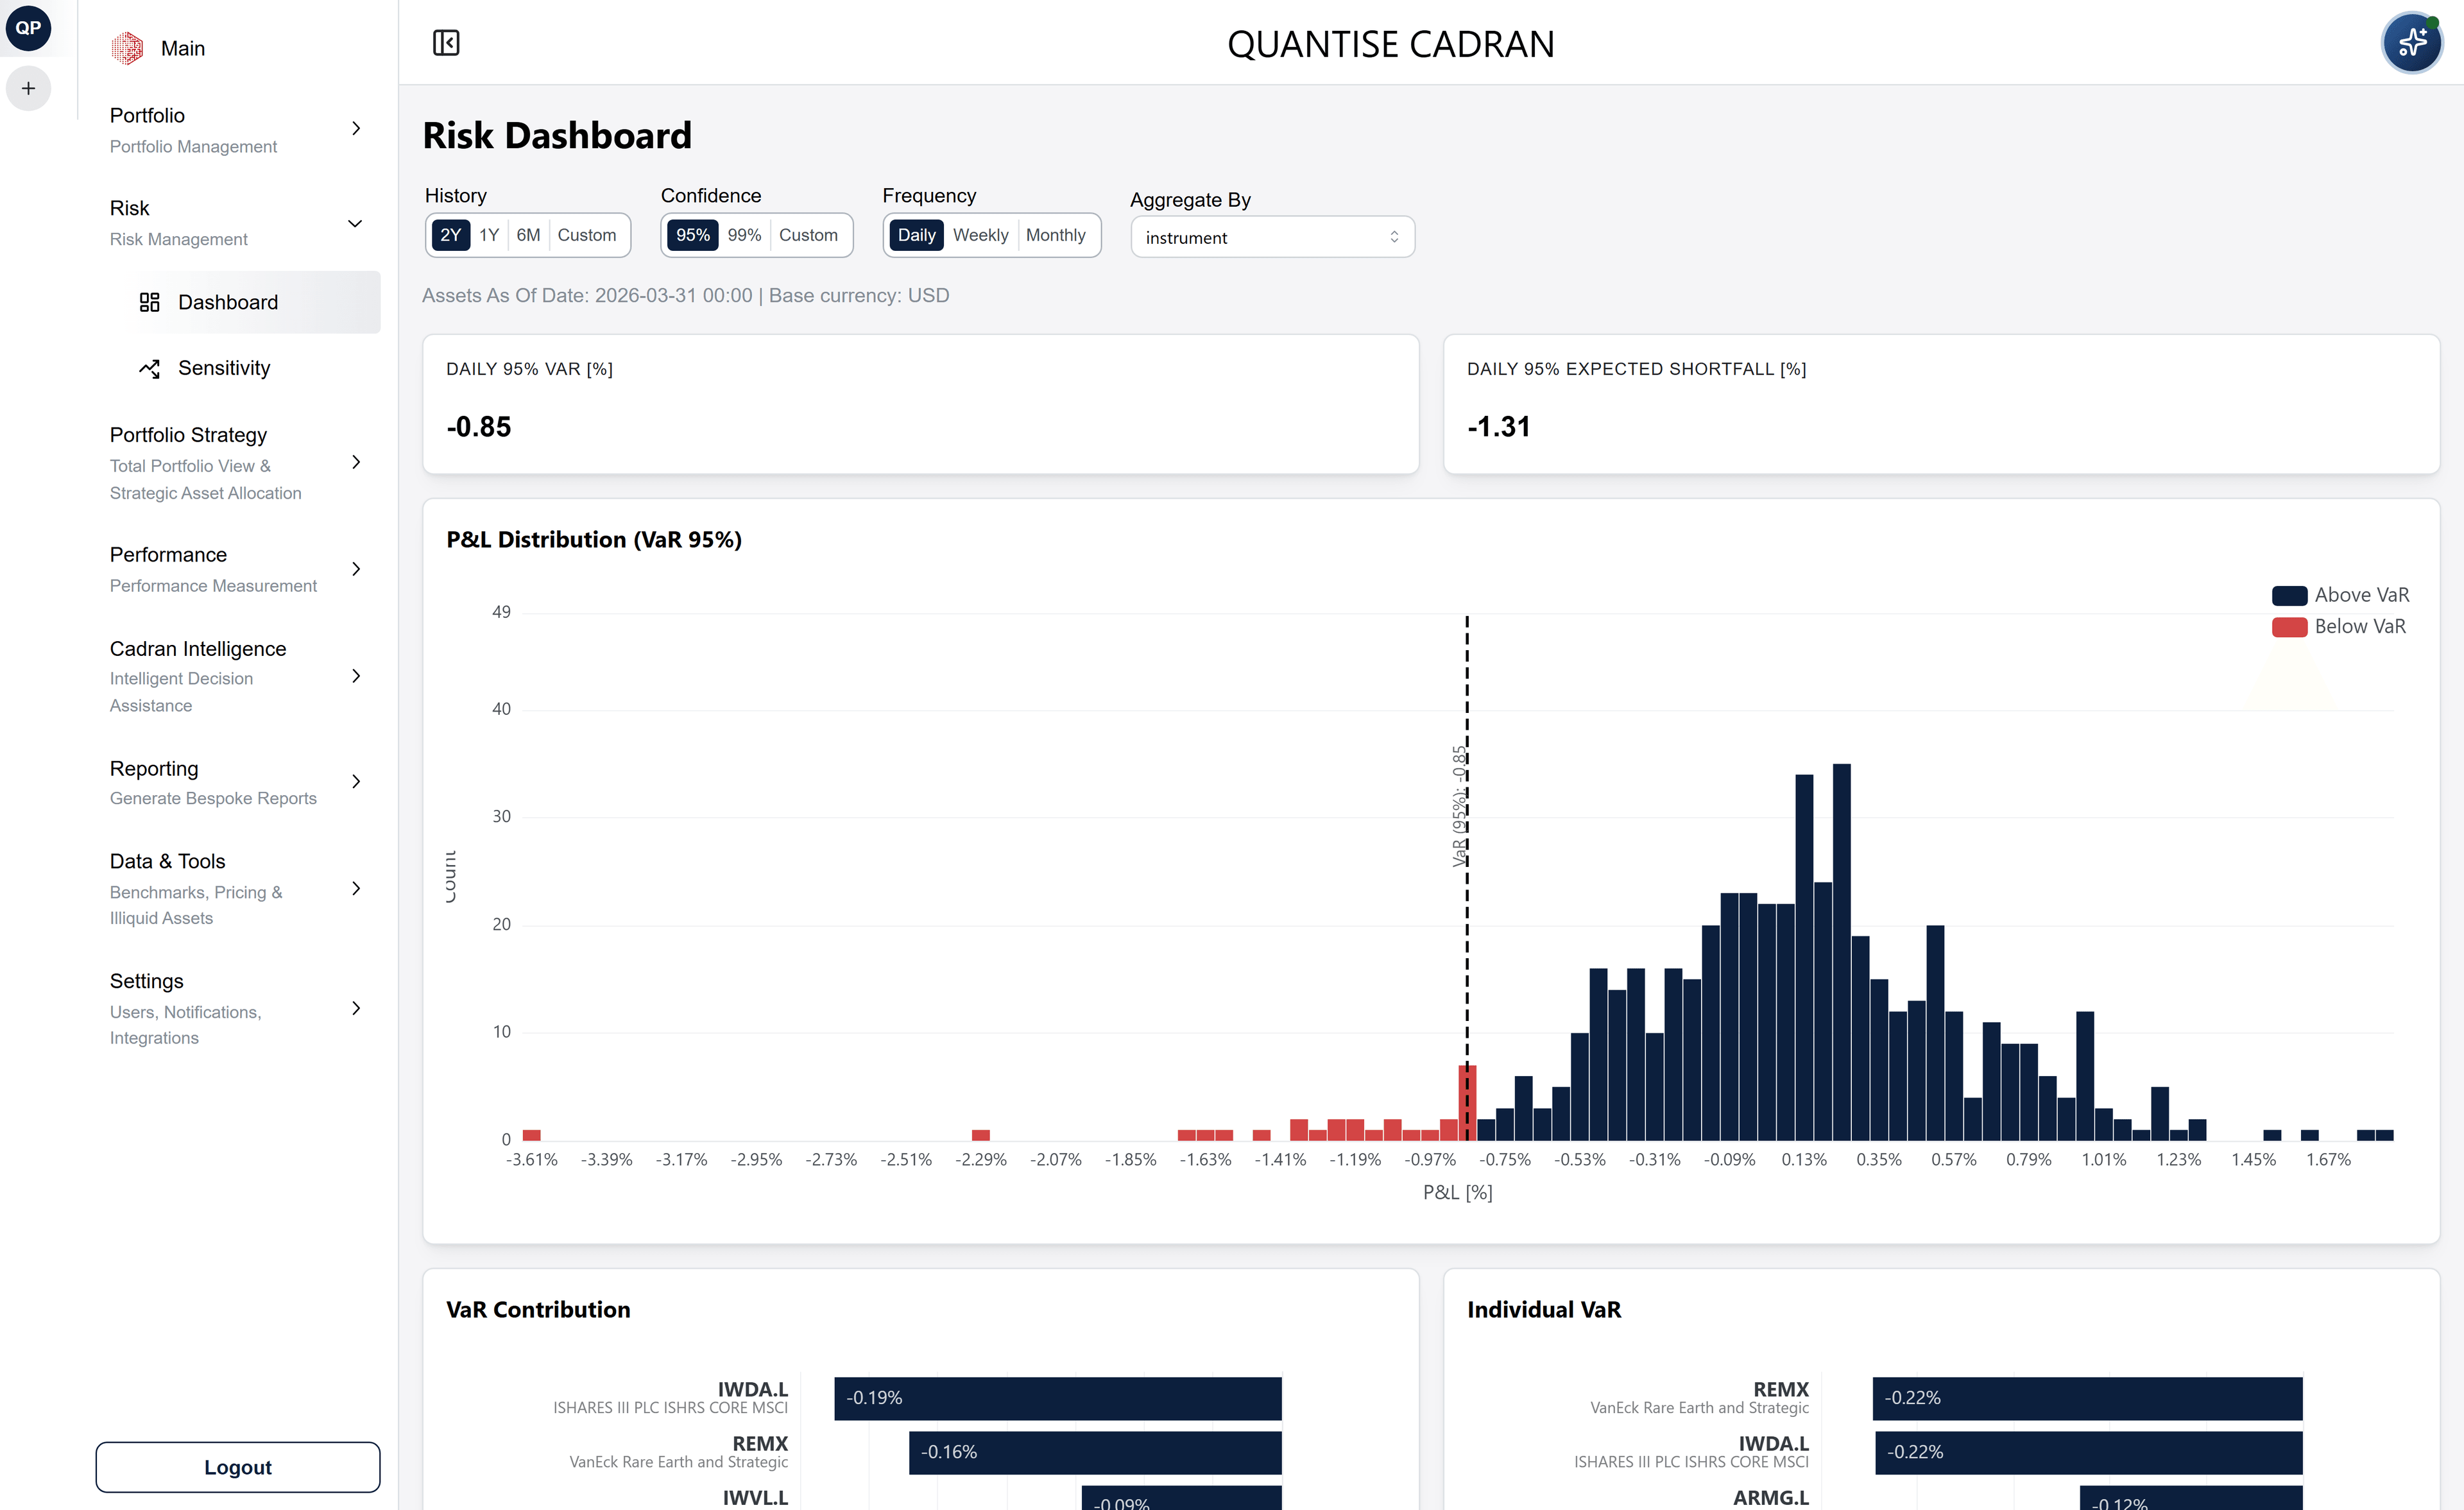Open the Reporting section label
Screen dimensions: 2464x1510
point(154,768)
